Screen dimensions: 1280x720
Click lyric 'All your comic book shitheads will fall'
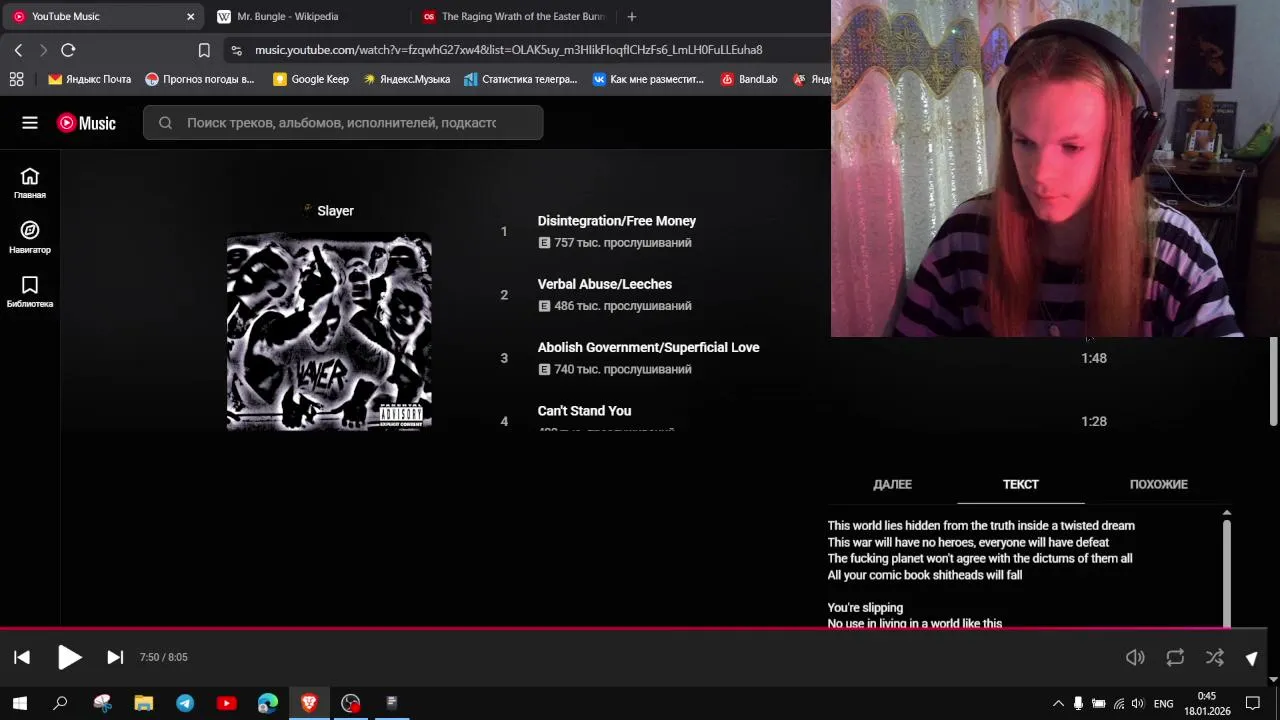(925, 575)
